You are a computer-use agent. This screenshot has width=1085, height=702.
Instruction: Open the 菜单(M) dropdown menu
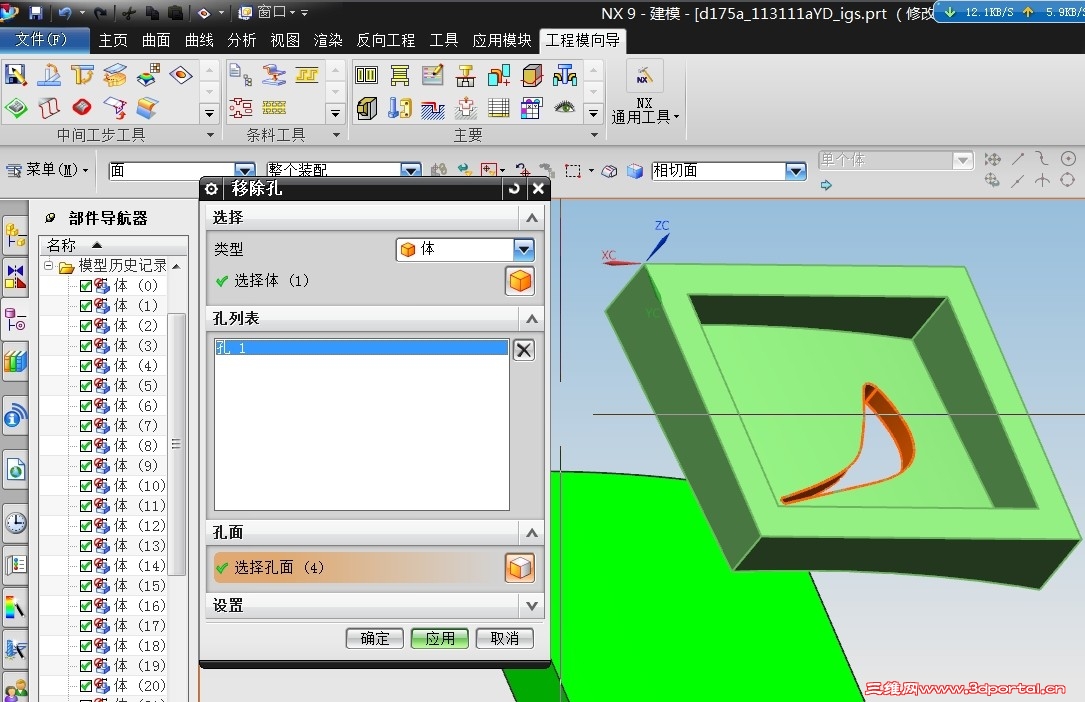point(48,169)
